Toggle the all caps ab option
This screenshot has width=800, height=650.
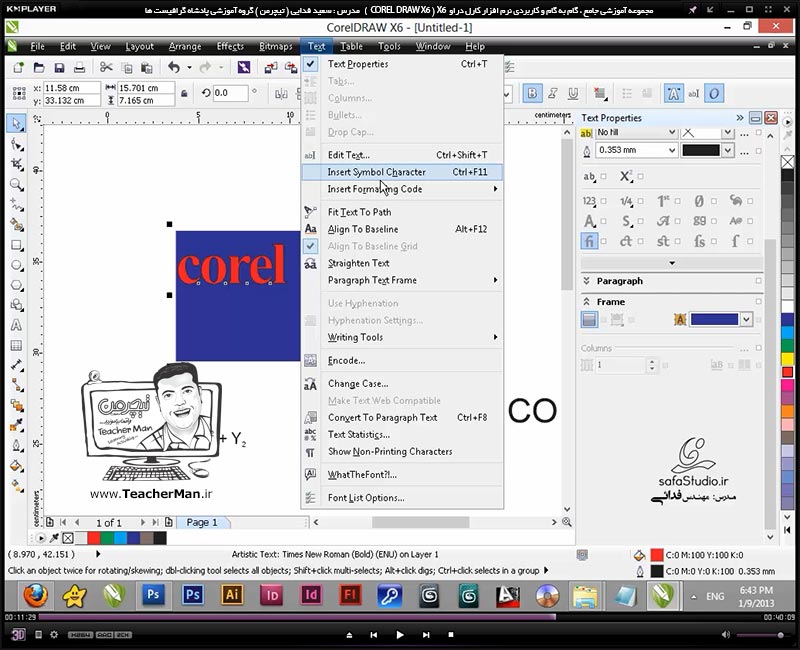(589, 177)
